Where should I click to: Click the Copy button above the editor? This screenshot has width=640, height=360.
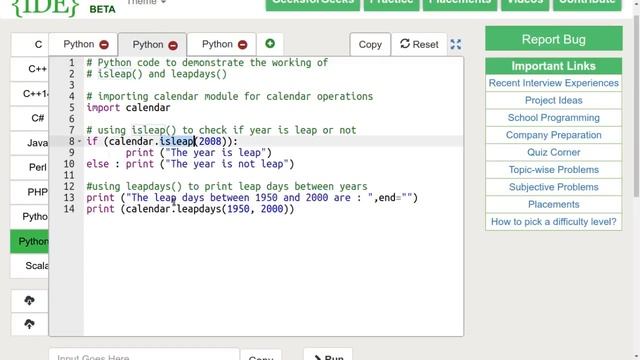370,44
